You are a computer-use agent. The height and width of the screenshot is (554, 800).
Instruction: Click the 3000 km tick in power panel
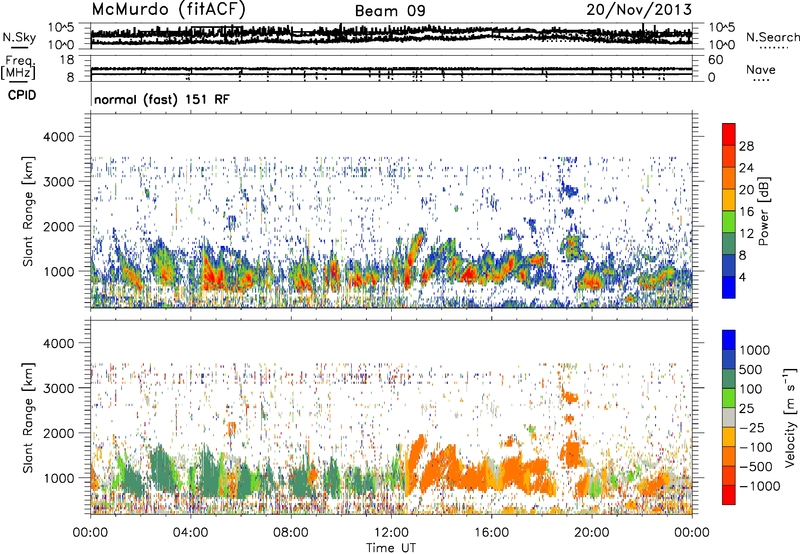point(58,182)
